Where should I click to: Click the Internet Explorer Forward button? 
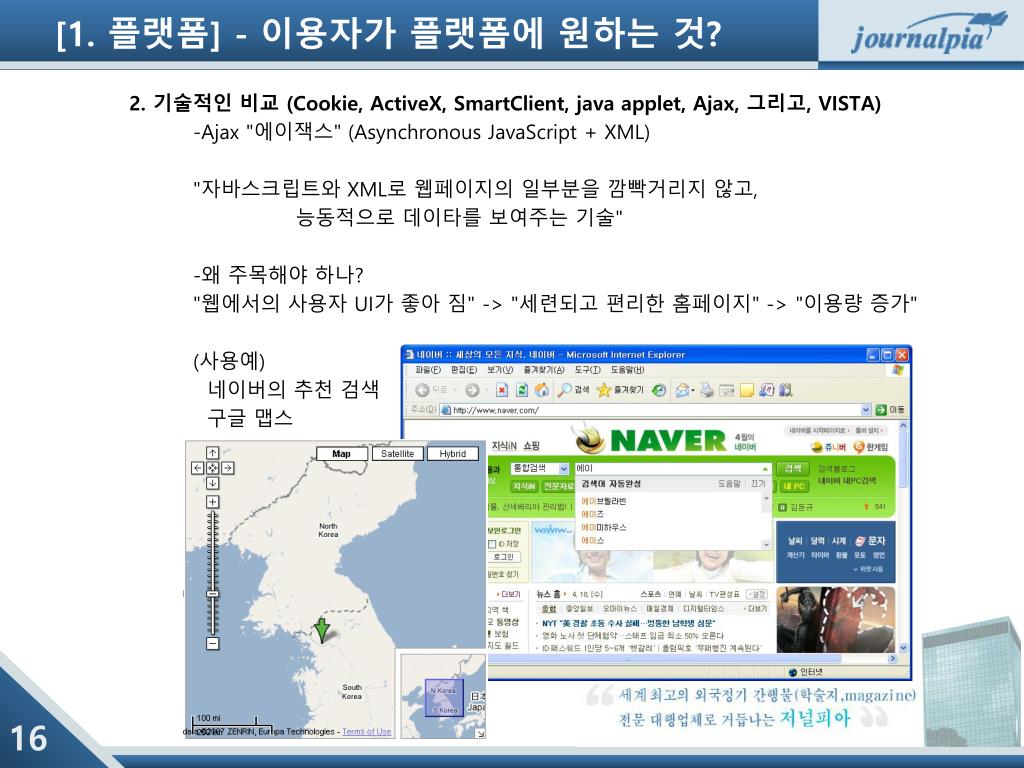click(x=472, y=390)
